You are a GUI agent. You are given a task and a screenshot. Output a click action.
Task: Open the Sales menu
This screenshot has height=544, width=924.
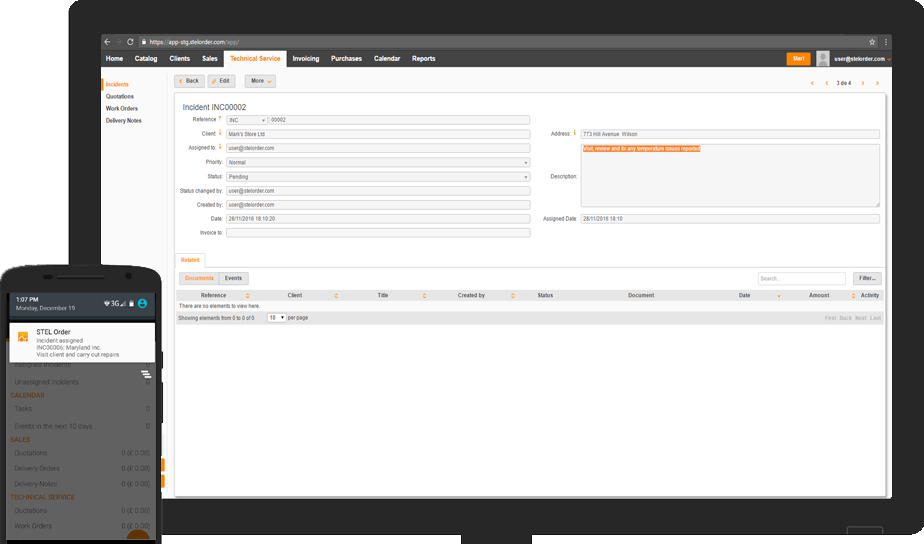coord(210,58)
